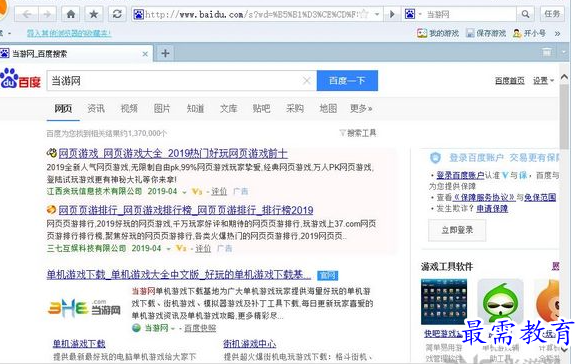
Task: Open the 街机游戏中心 sublink
Action: pos(249,344)
